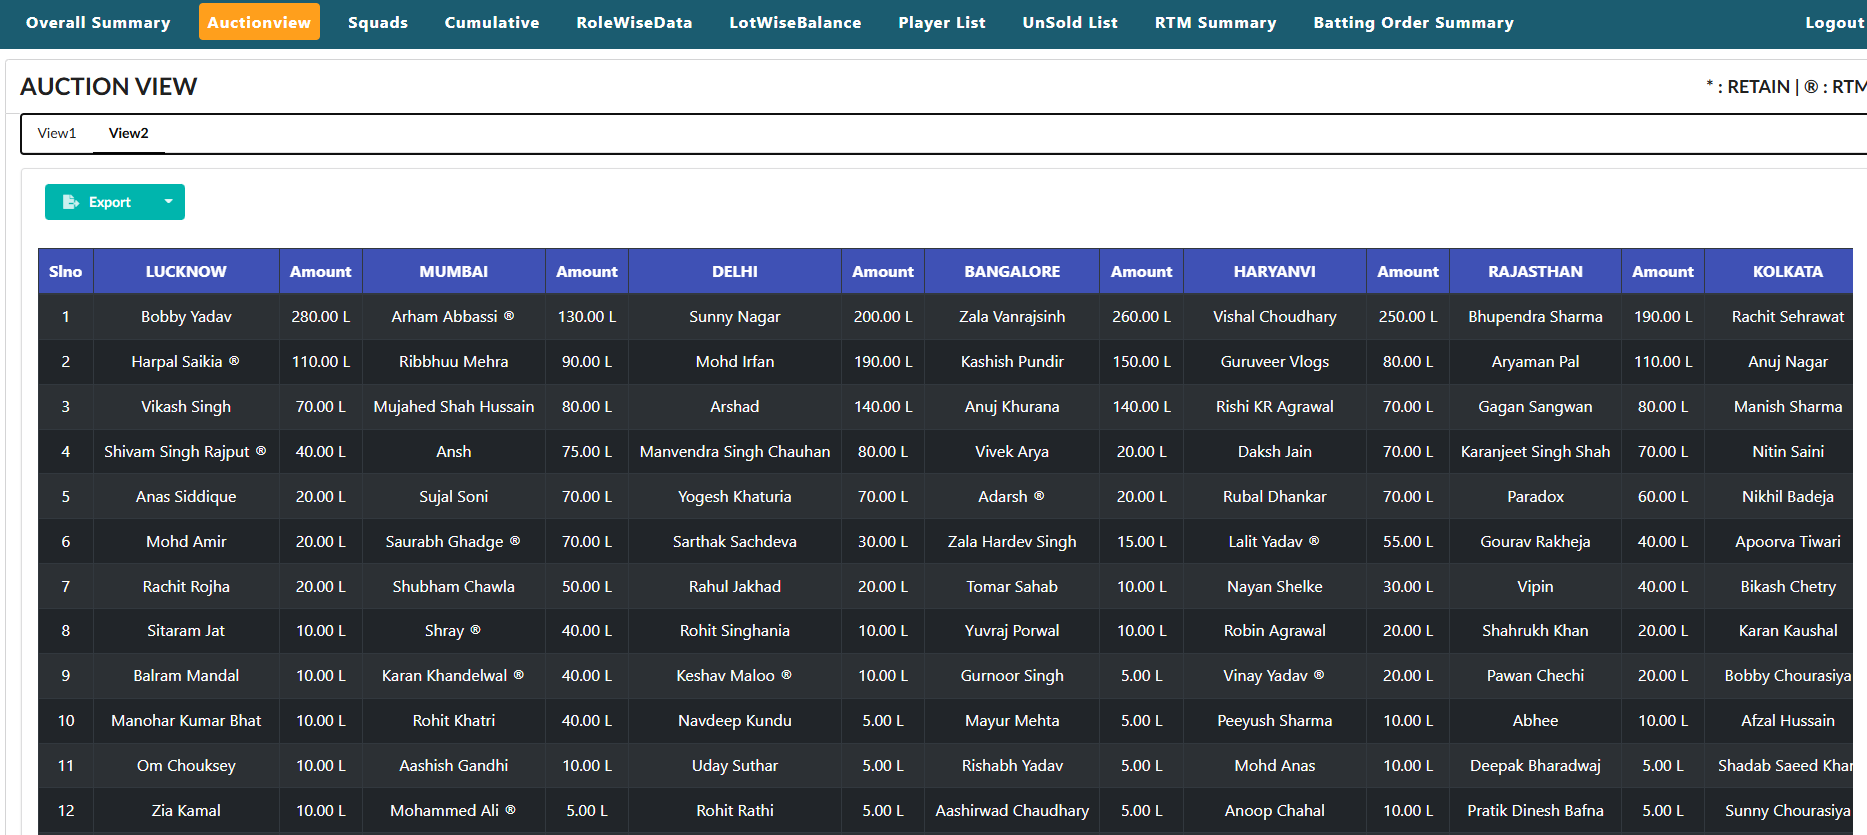Viewport: 1867px width, 835px height.
Task: Select Peeyush Sharma cell
Action: point(1275,720)
